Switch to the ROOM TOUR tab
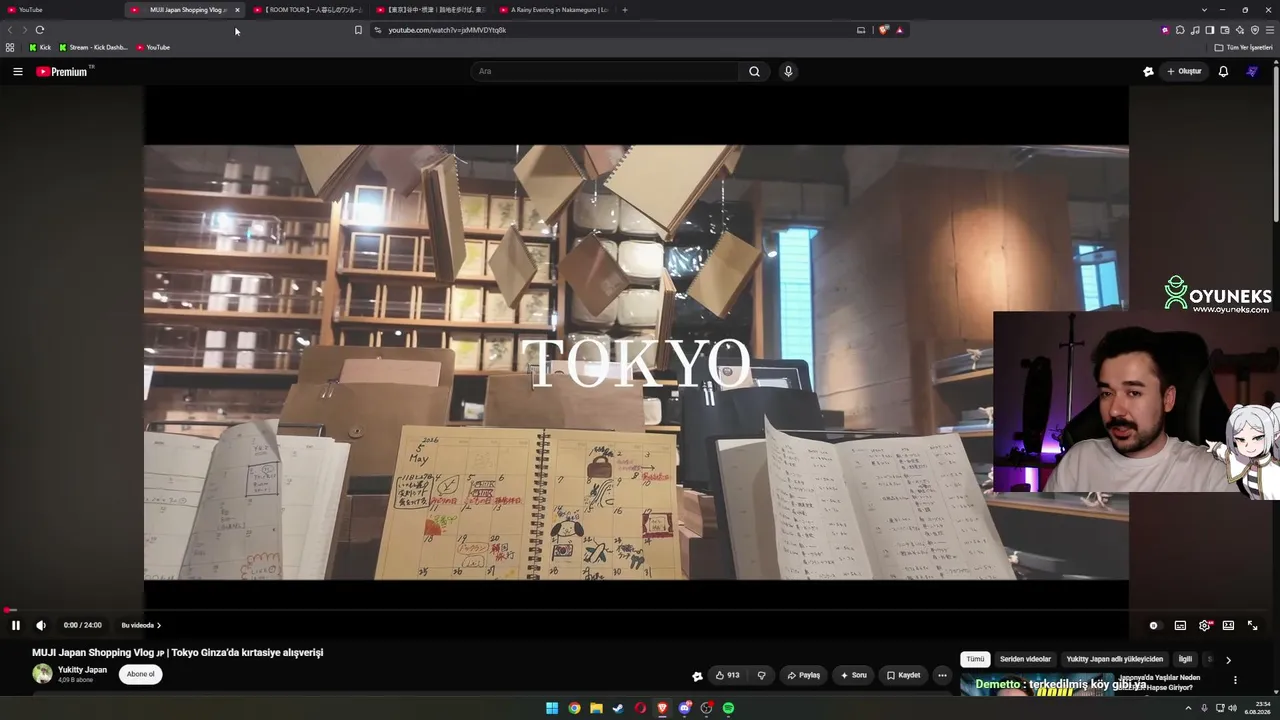Viewport: 1280px width, 720px height. [308, 10]
